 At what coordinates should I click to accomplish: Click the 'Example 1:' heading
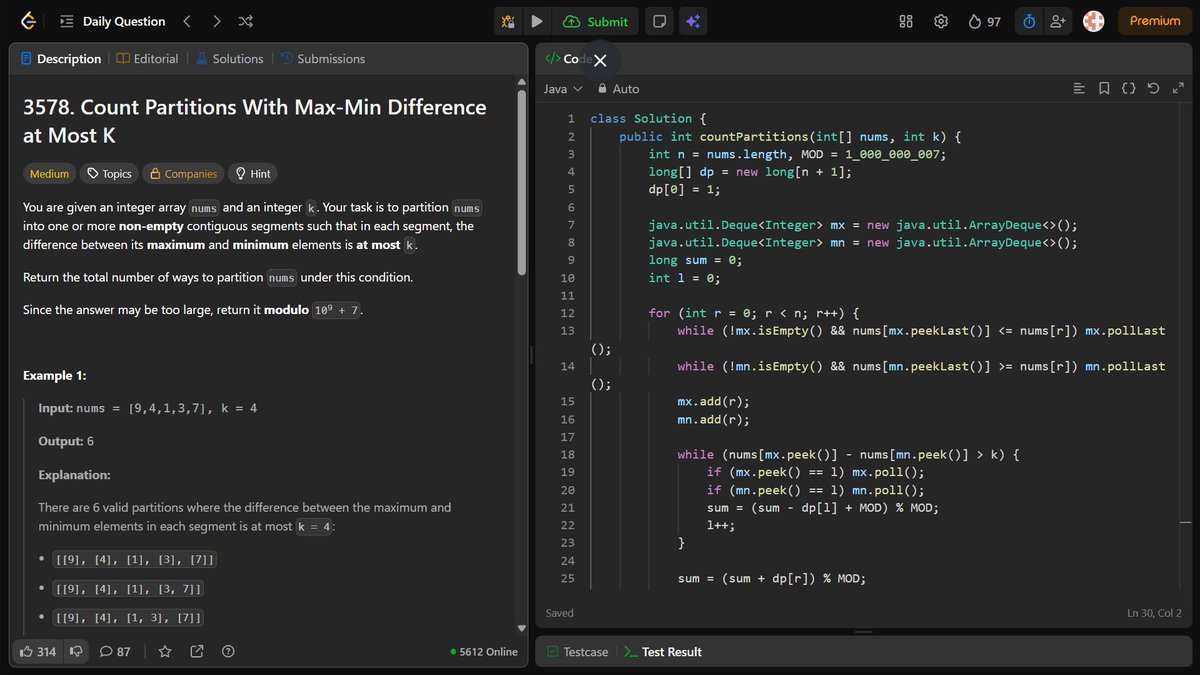pos(55,376)
